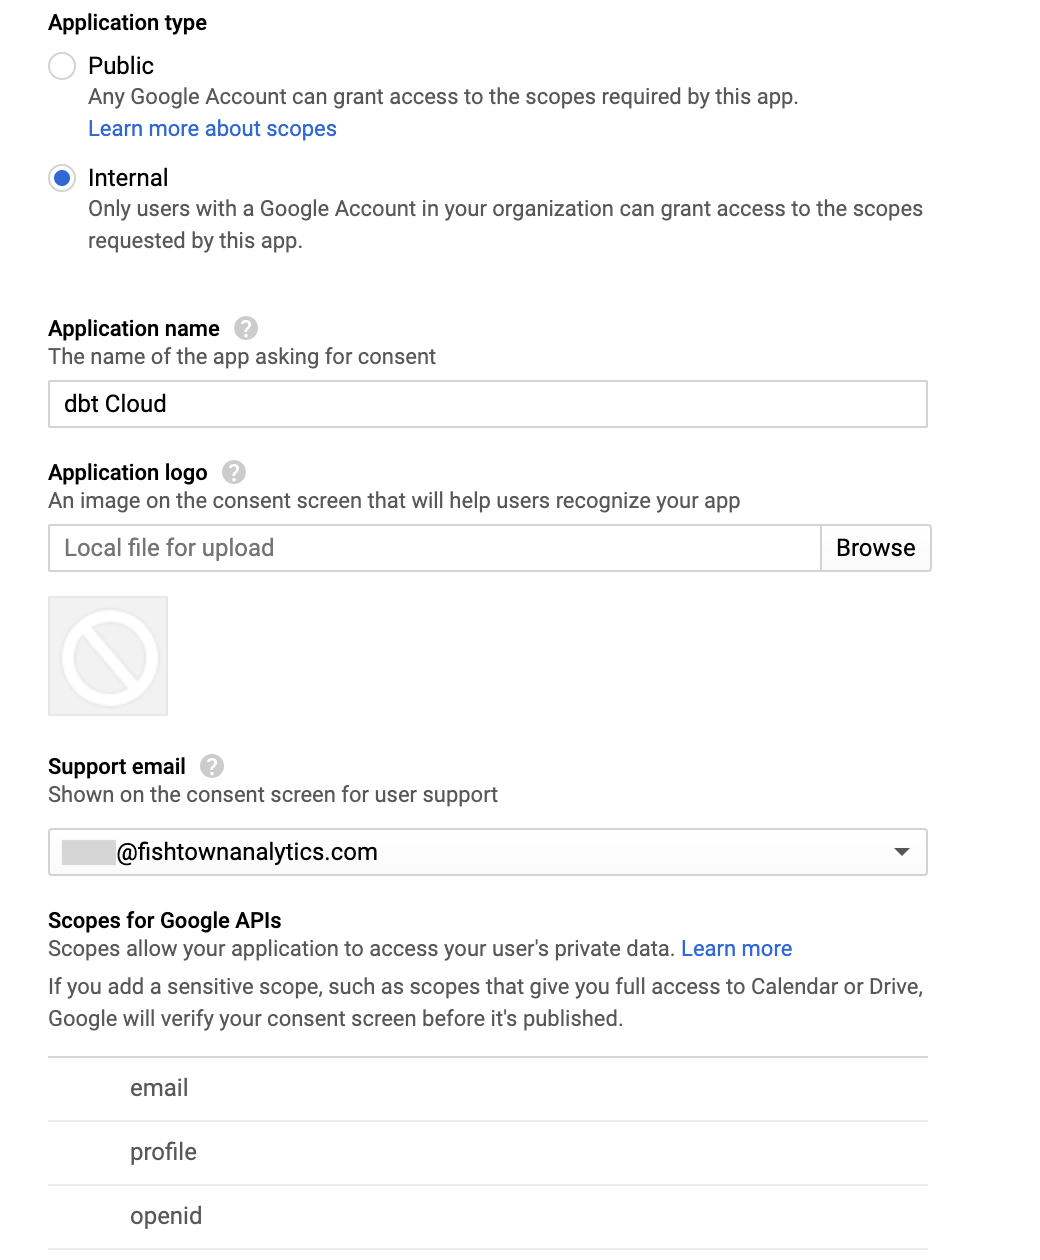Click the blocked logo placeholder image

(107, 656)
